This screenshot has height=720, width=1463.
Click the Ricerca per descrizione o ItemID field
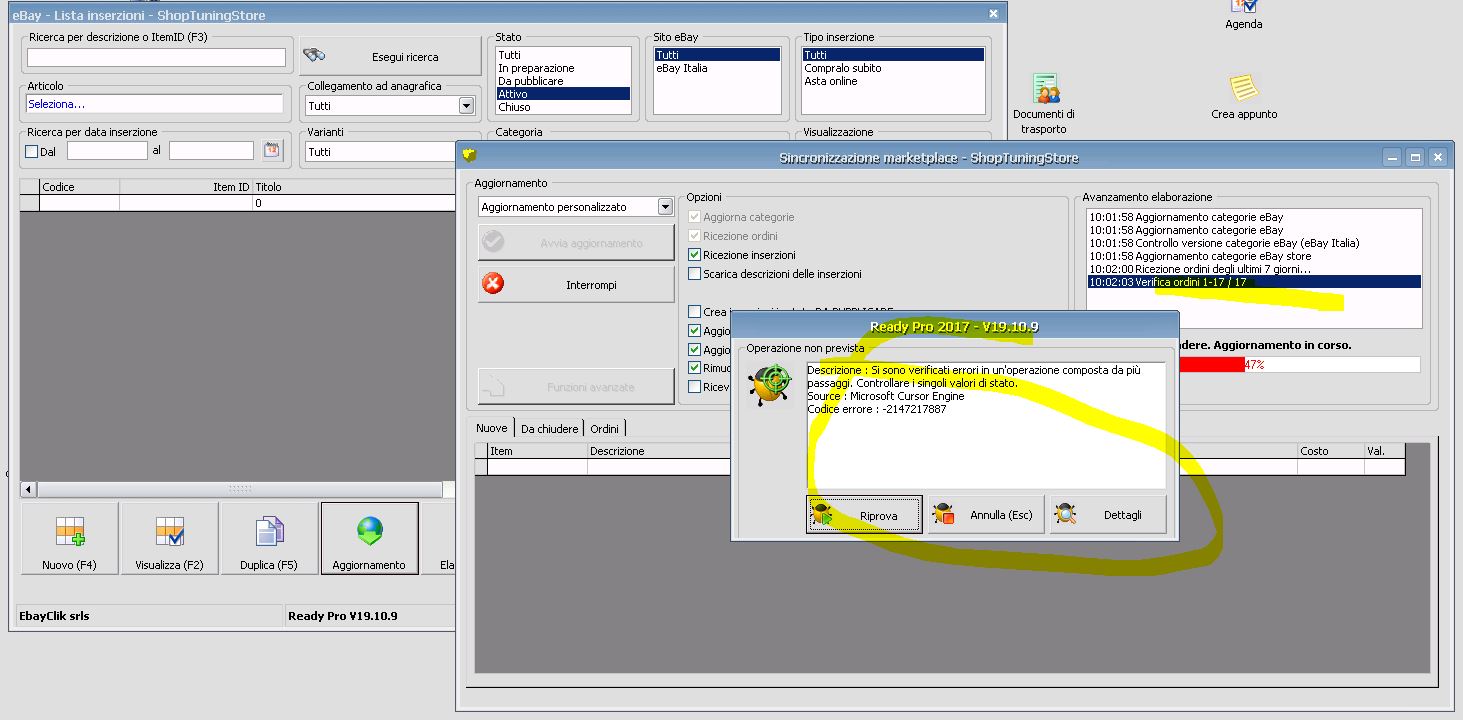click(156, 57)
